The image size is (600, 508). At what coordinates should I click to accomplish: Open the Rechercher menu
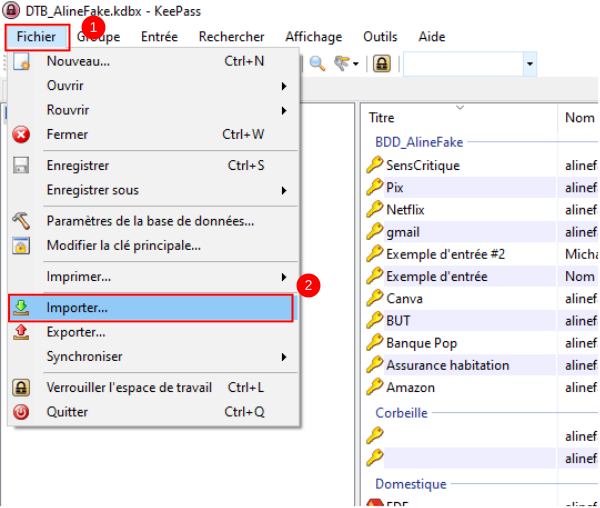pos(231,37)
